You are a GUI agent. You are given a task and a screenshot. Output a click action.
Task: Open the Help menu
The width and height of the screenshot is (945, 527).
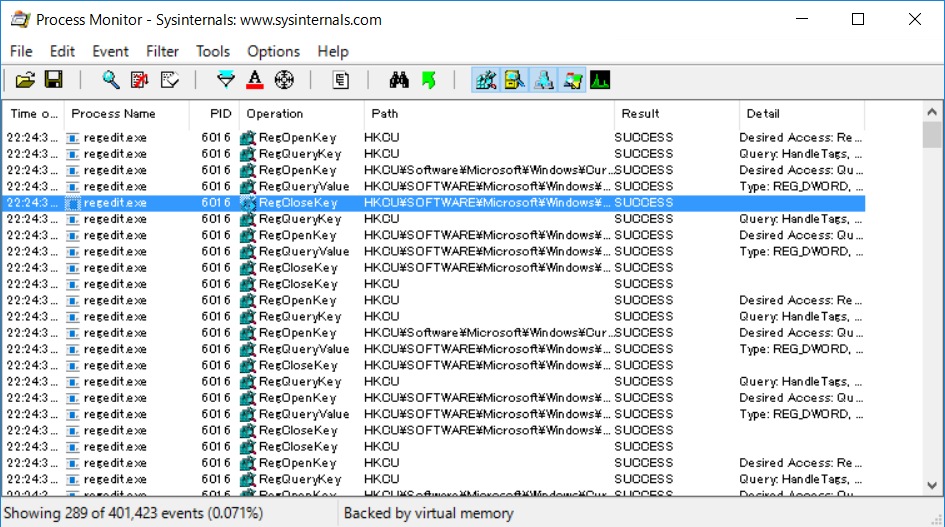(x=333, y=51)
